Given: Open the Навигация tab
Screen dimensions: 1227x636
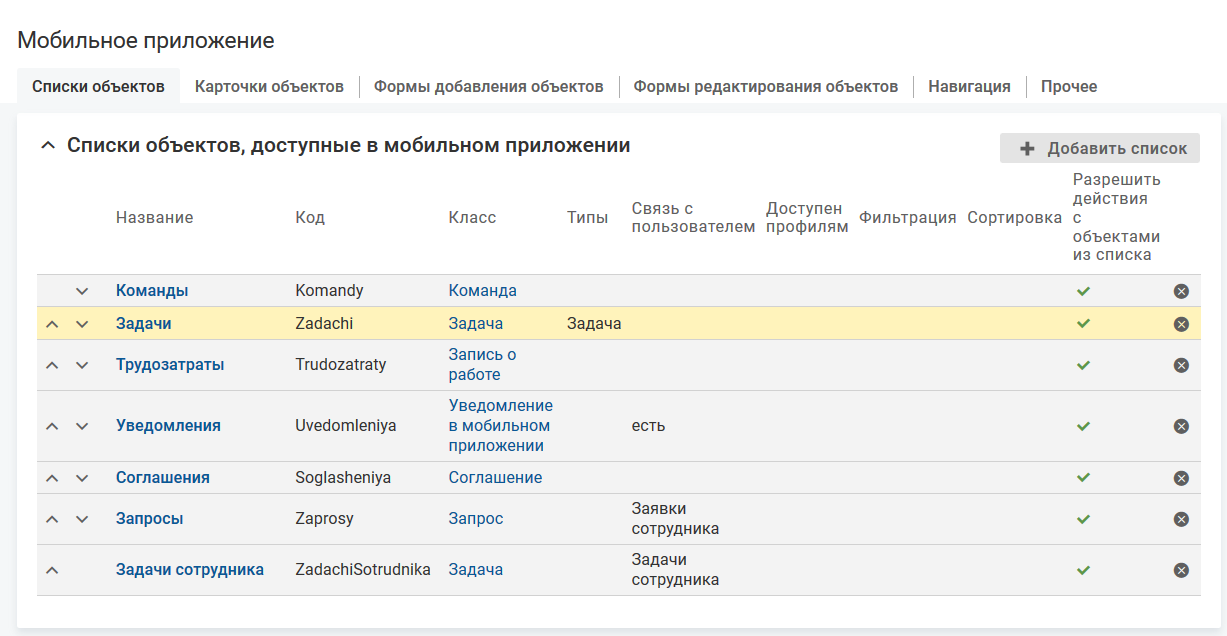Looking at the screenshot, I should [969, 87].
